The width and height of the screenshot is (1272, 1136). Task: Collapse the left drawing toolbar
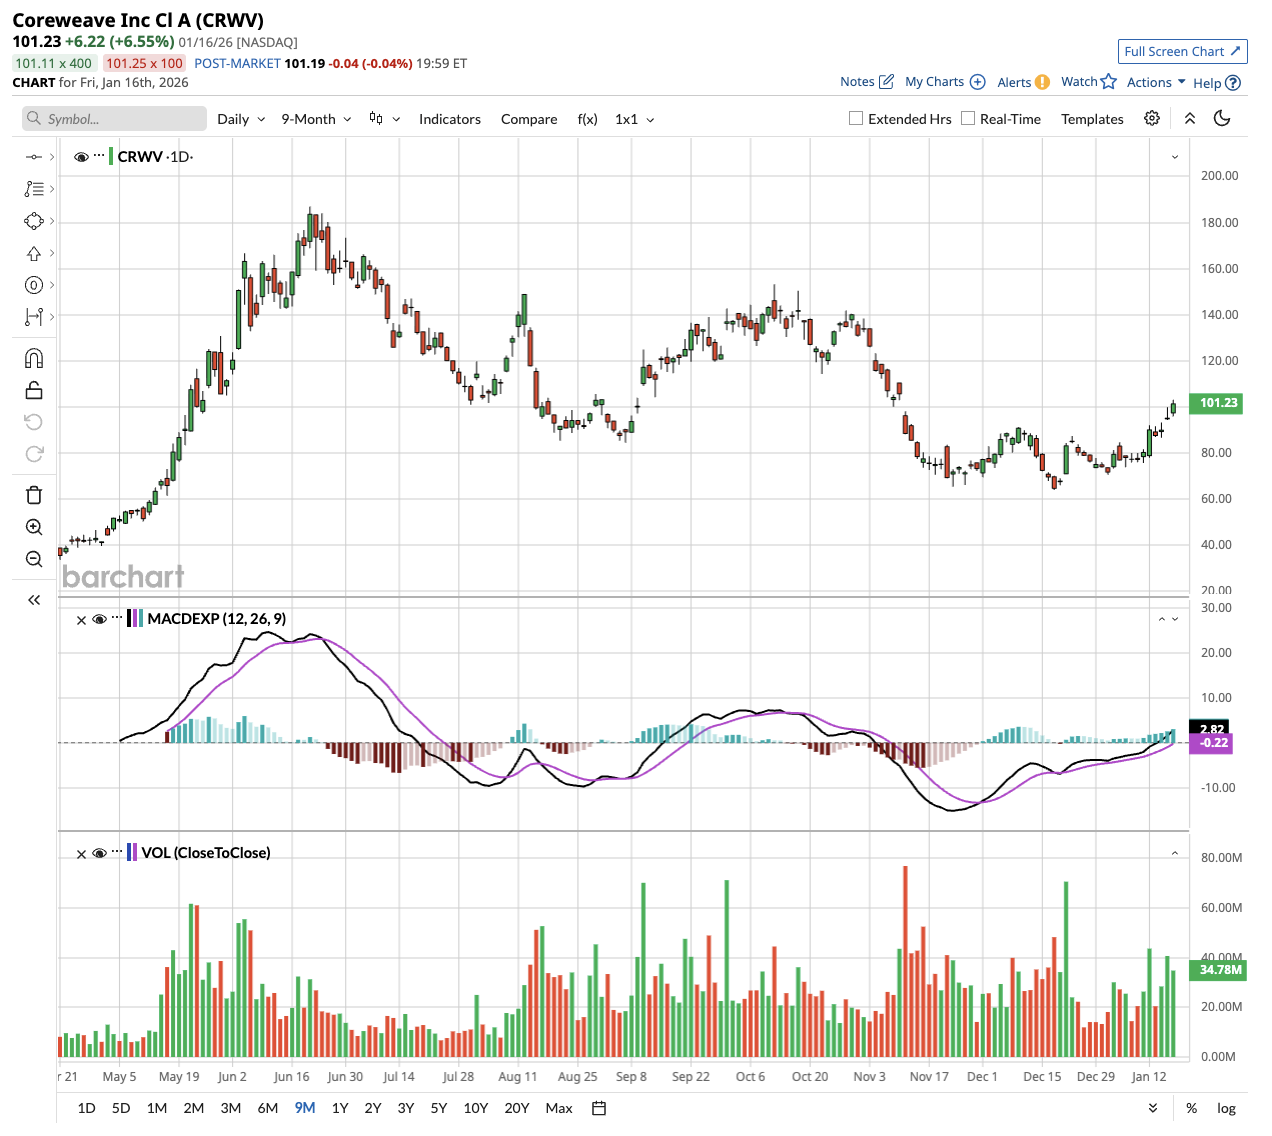34,600
